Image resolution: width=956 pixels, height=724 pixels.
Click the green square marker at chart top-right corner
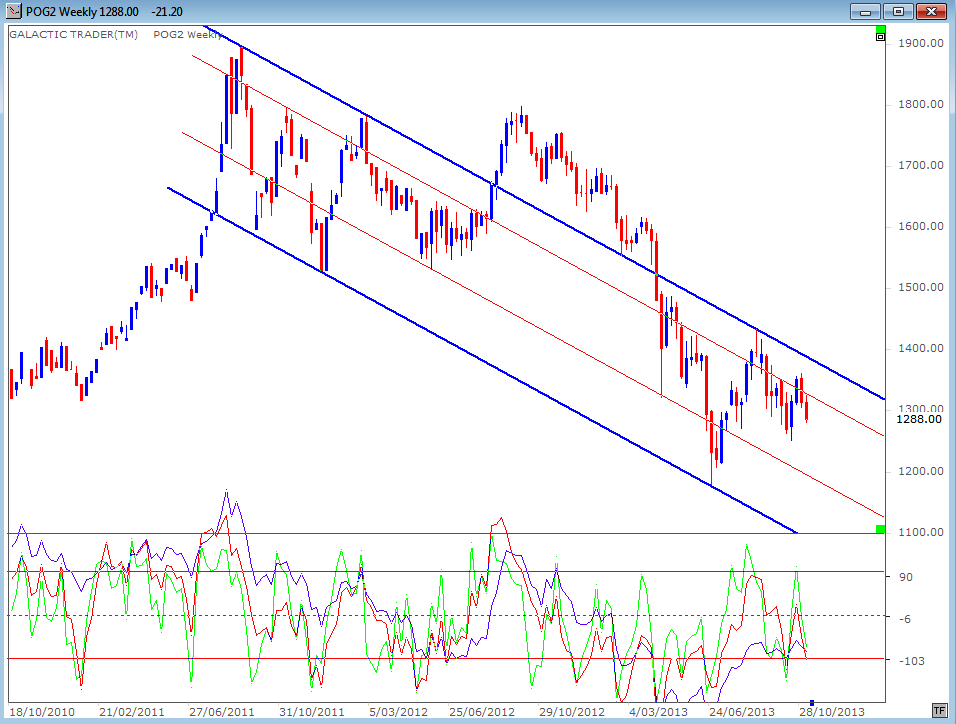pyautogui.click(x=880, y=29)
